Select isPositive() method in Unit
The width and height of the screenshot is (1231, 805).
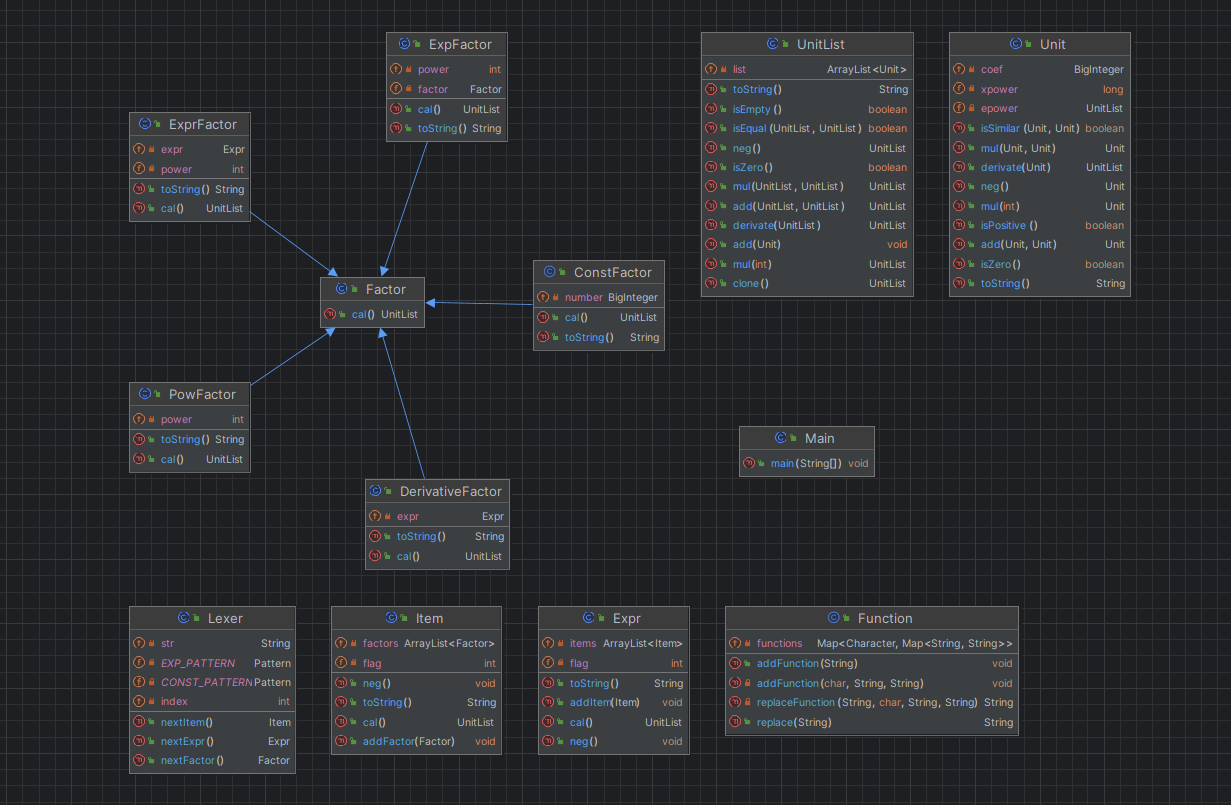tap(1040, 225)
